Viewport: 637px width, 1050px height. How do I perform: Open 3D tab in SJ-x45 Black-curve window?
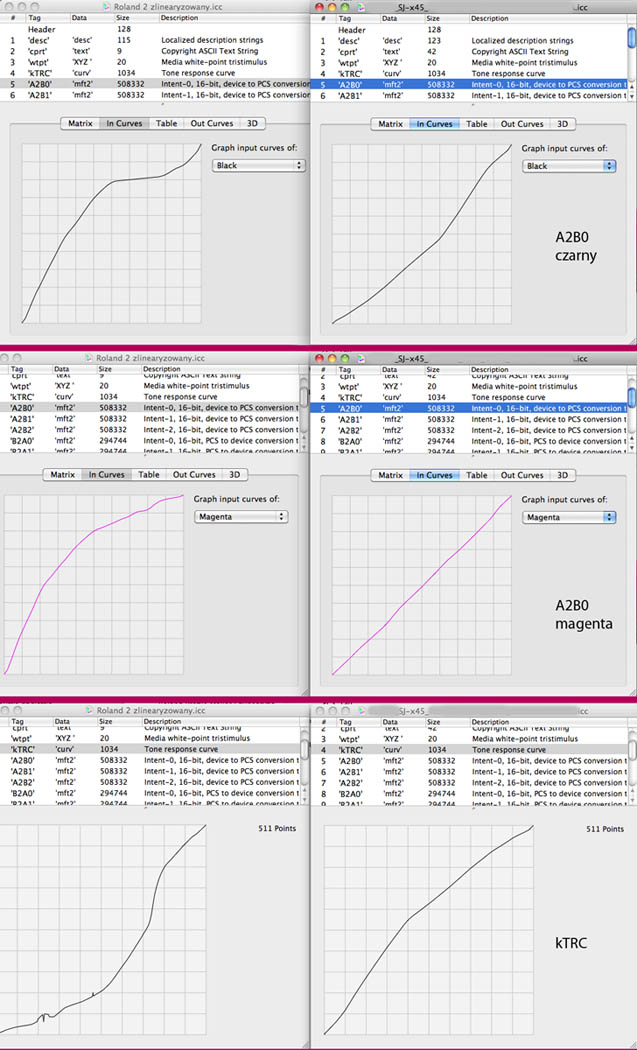coord(562,124)
